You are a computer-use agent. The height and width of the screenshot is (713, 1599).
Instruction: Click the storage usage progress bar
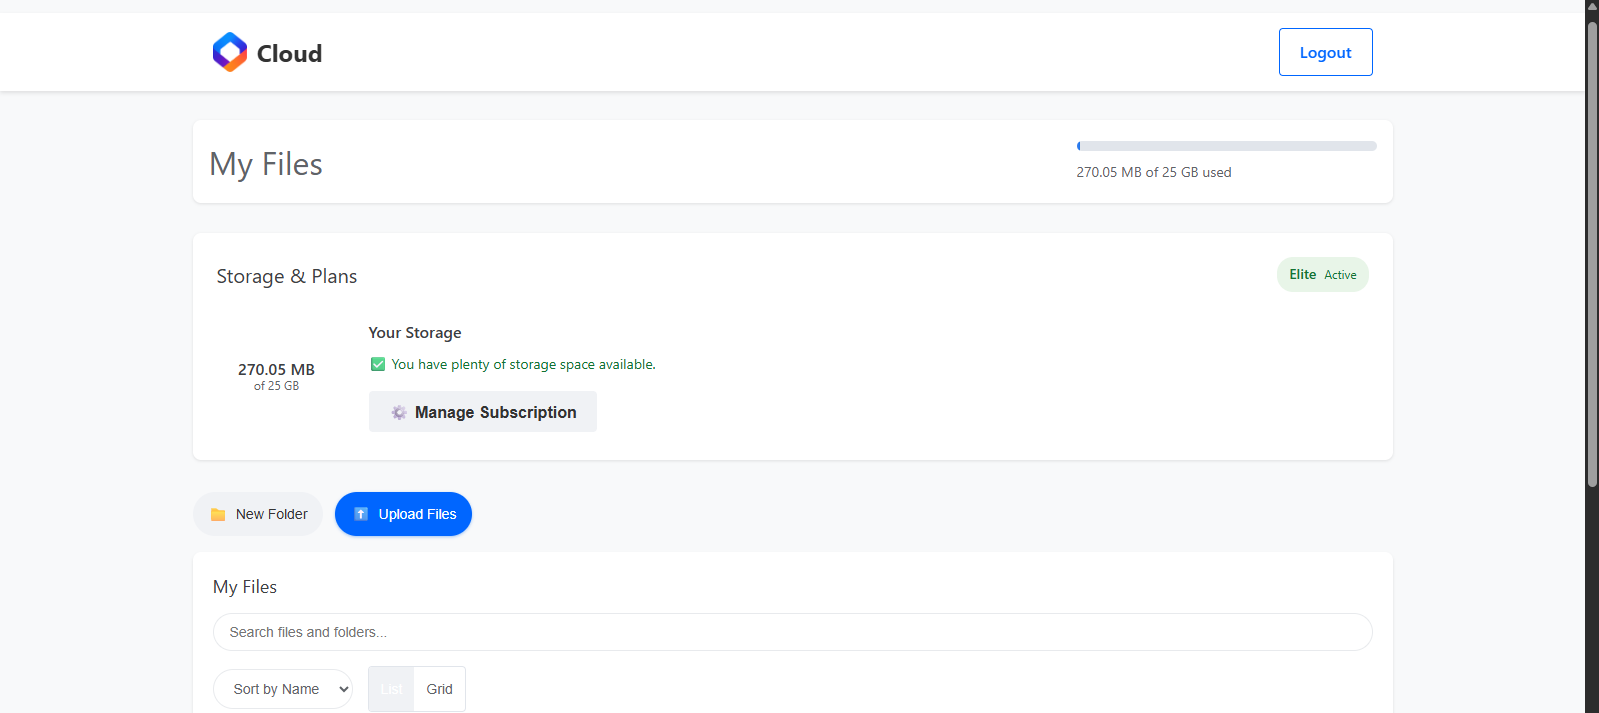click(1226, 145)
